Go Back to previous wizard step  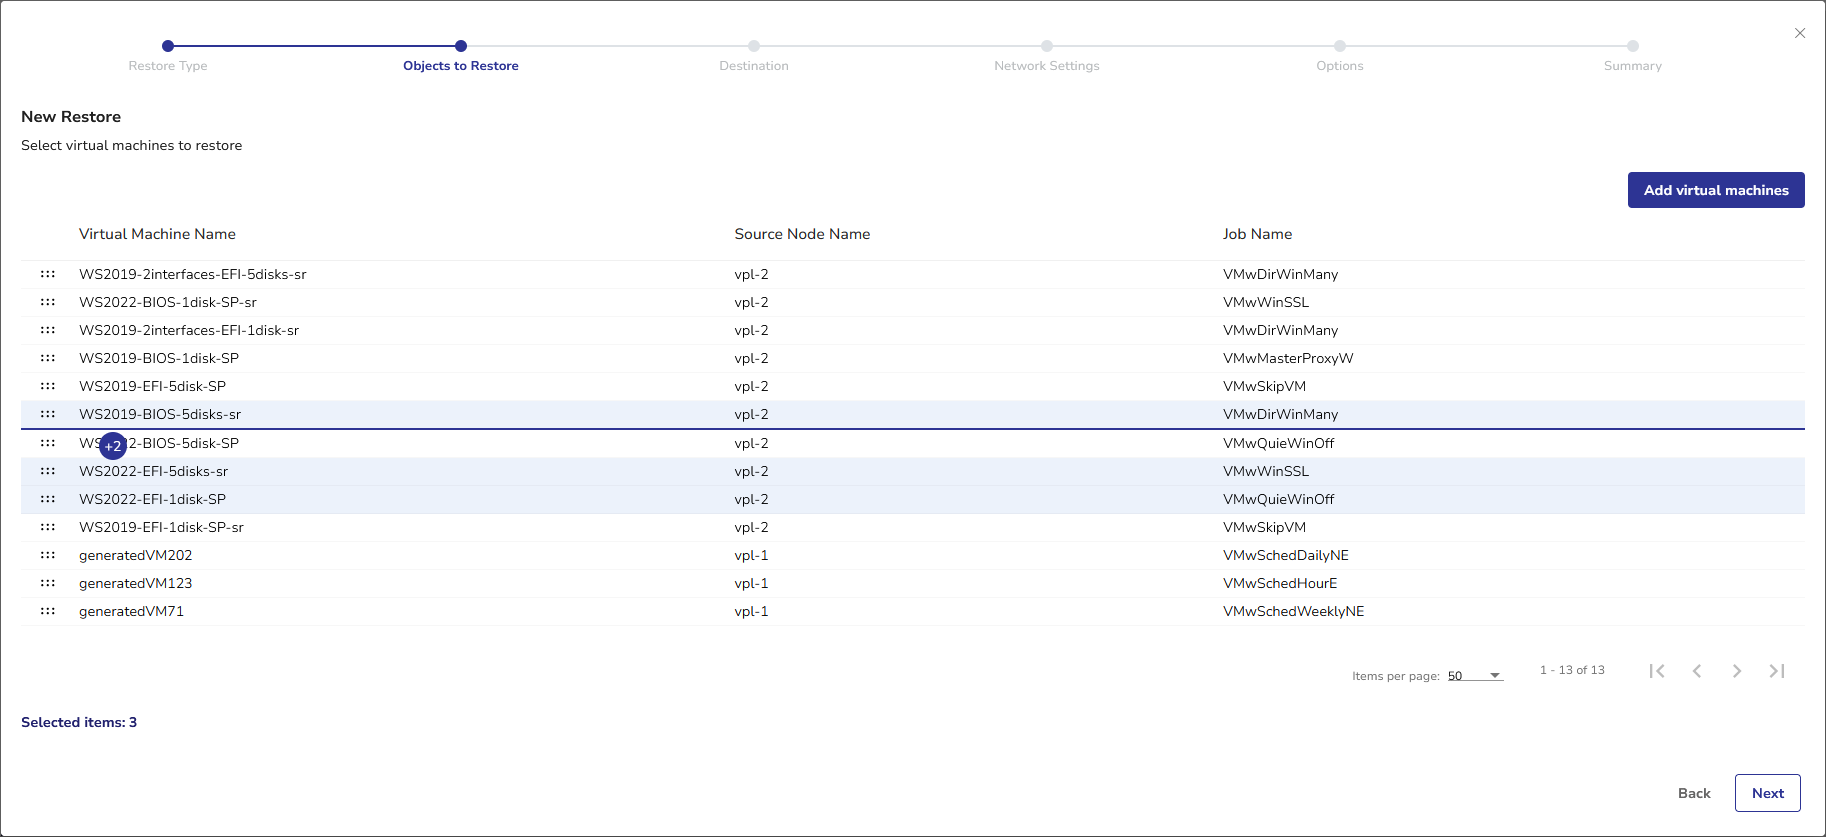click(x=1693, y=793)
